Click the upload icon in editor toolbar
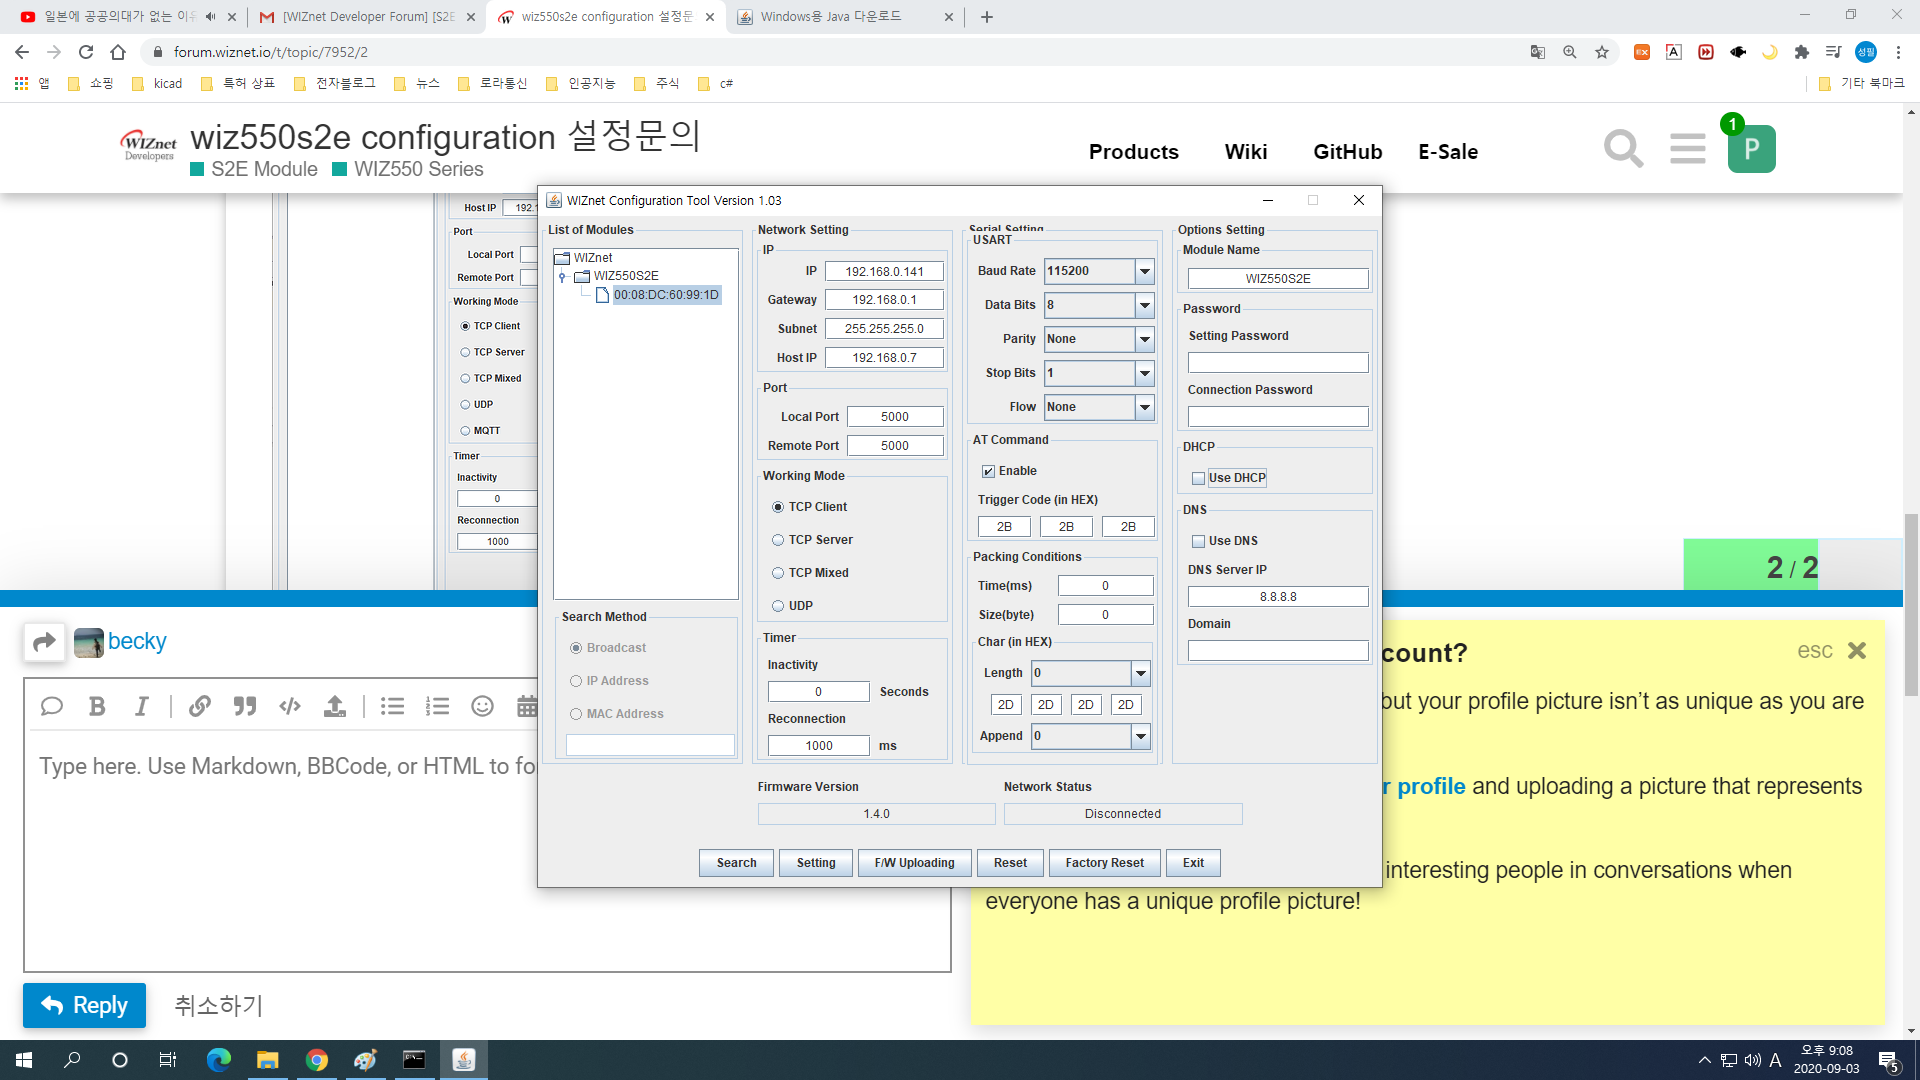The image size is (1920, 1080). (335, 707)
